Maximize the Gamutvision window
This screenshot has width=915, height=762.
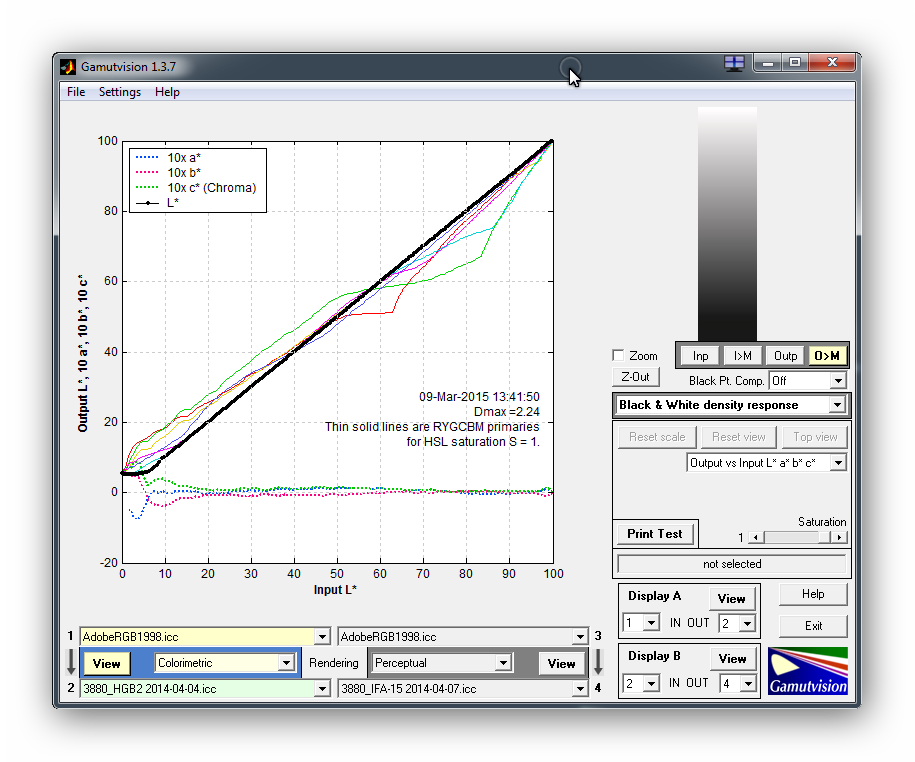[795, 63]
